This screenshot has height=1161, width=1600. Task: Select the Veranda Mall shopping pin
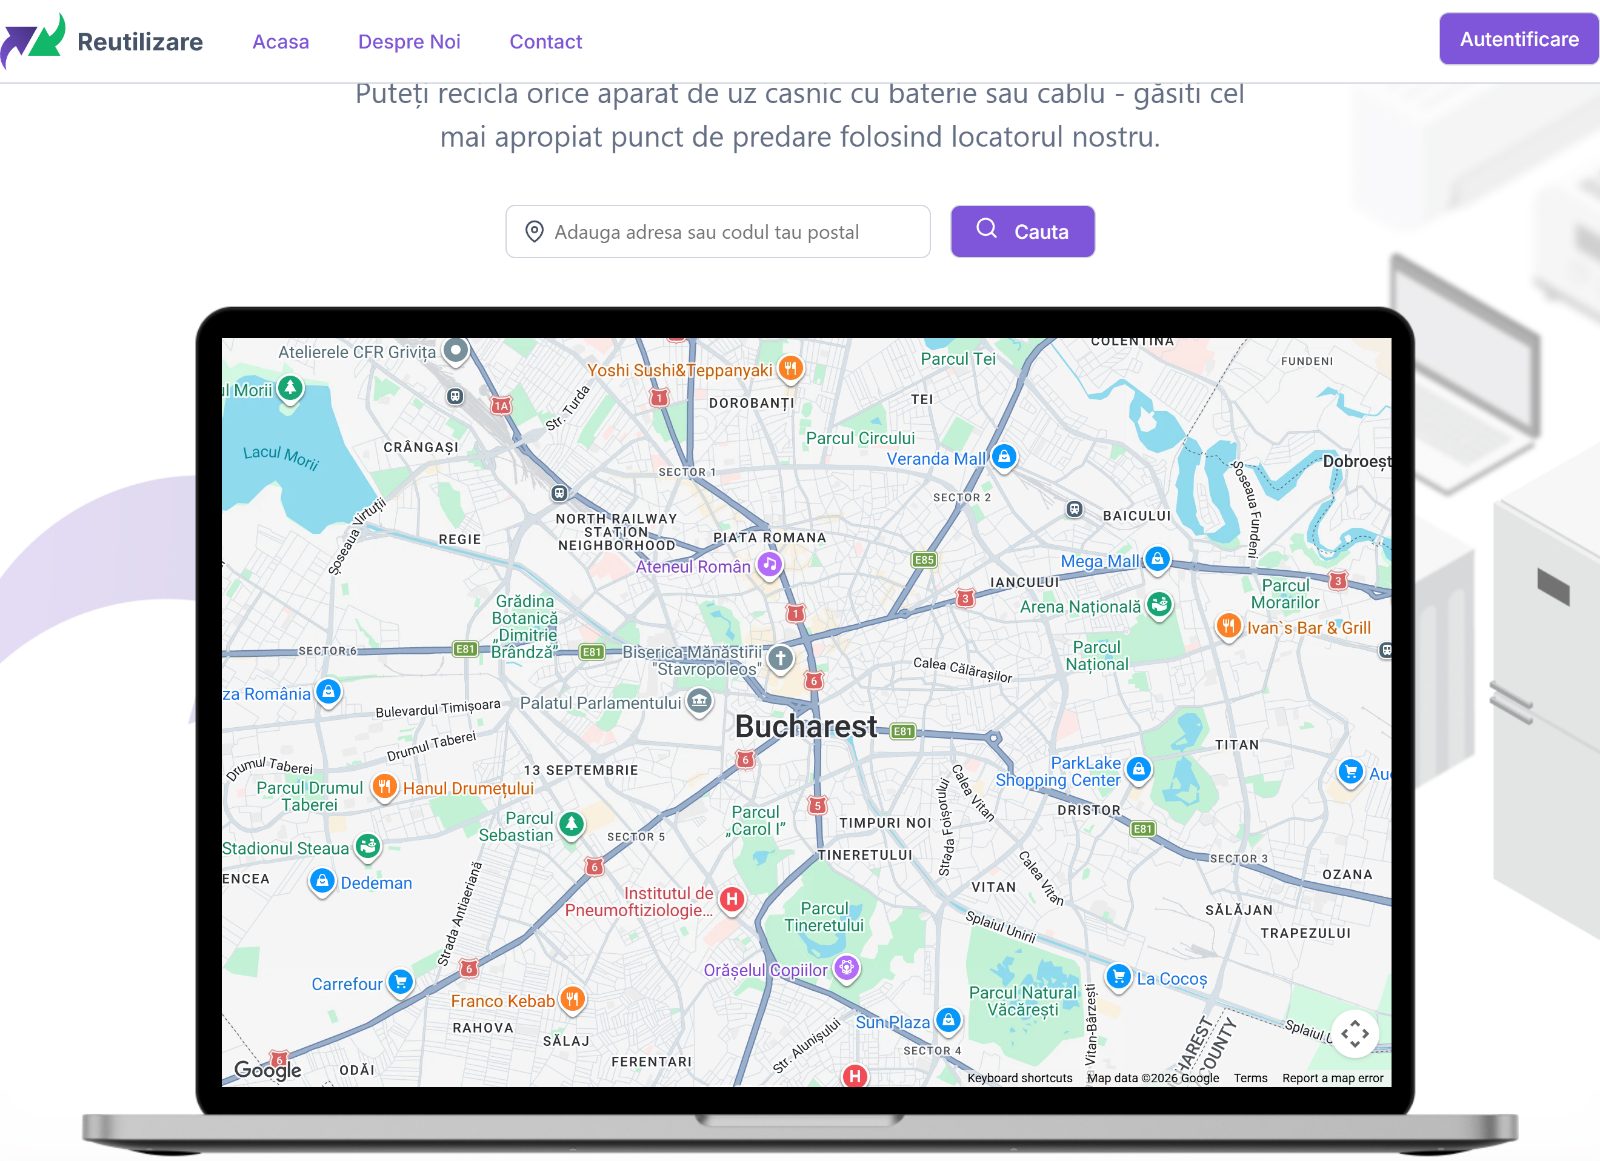[x=1005, y=457]
